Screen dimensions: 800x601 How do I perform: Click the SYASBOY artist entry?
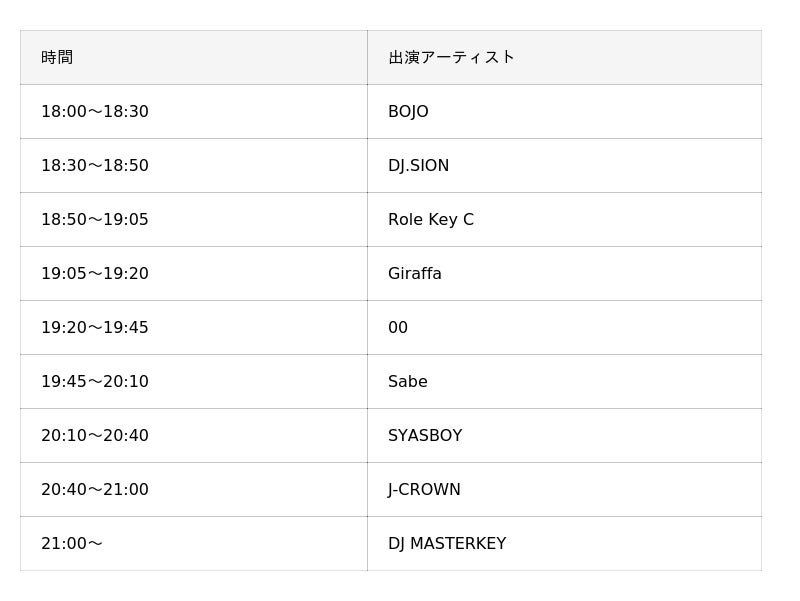point(425,436)
